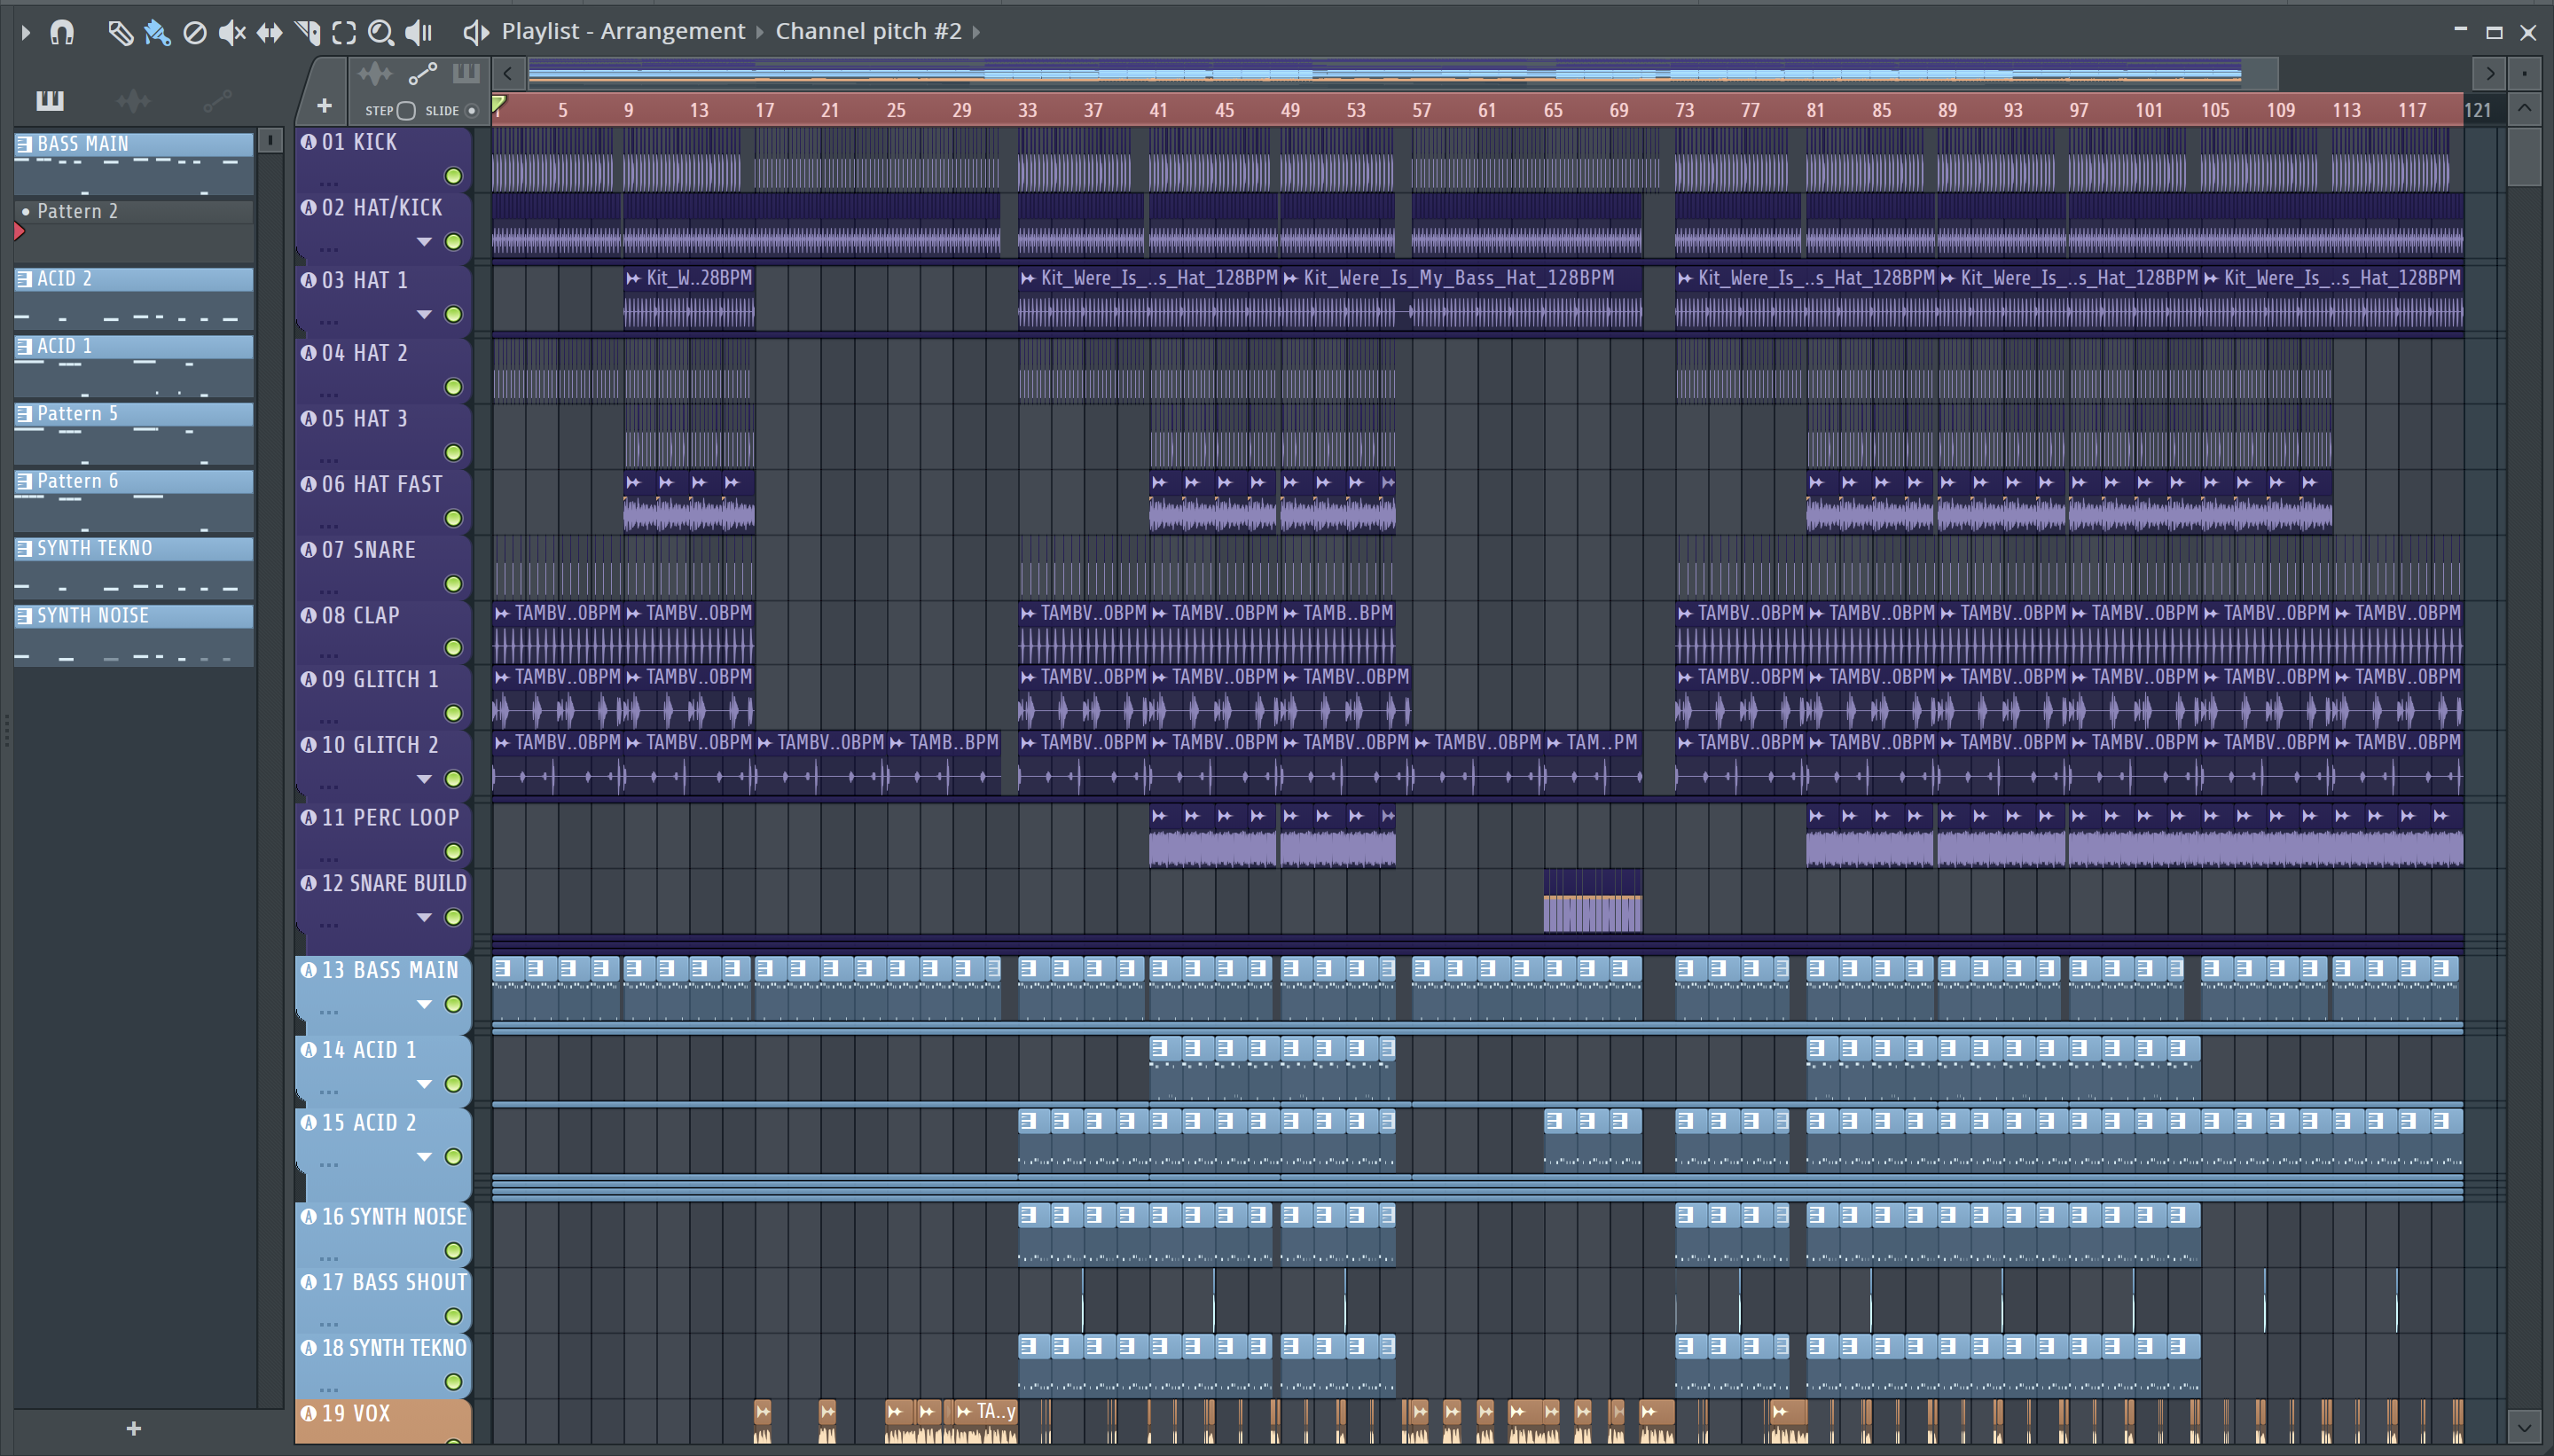Screen dimensions: 2554x1456
Task: Show the audio clips picker tab
Action: (x=133, y=100)
